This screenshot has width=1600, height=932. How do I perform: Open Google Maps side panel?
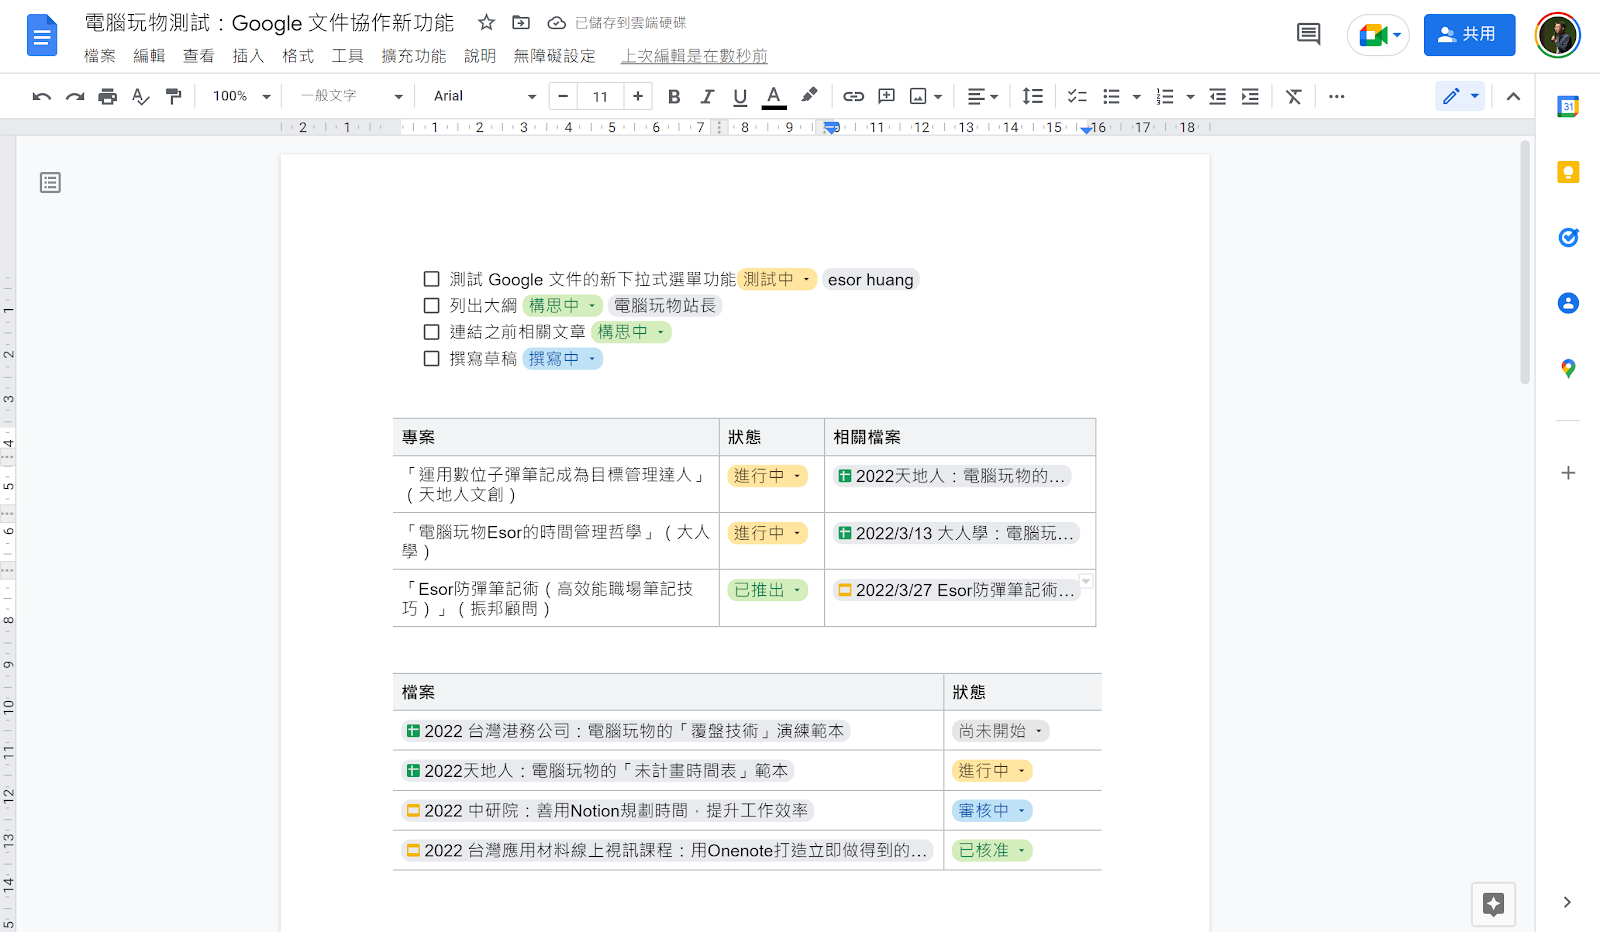pos(1568,369)
